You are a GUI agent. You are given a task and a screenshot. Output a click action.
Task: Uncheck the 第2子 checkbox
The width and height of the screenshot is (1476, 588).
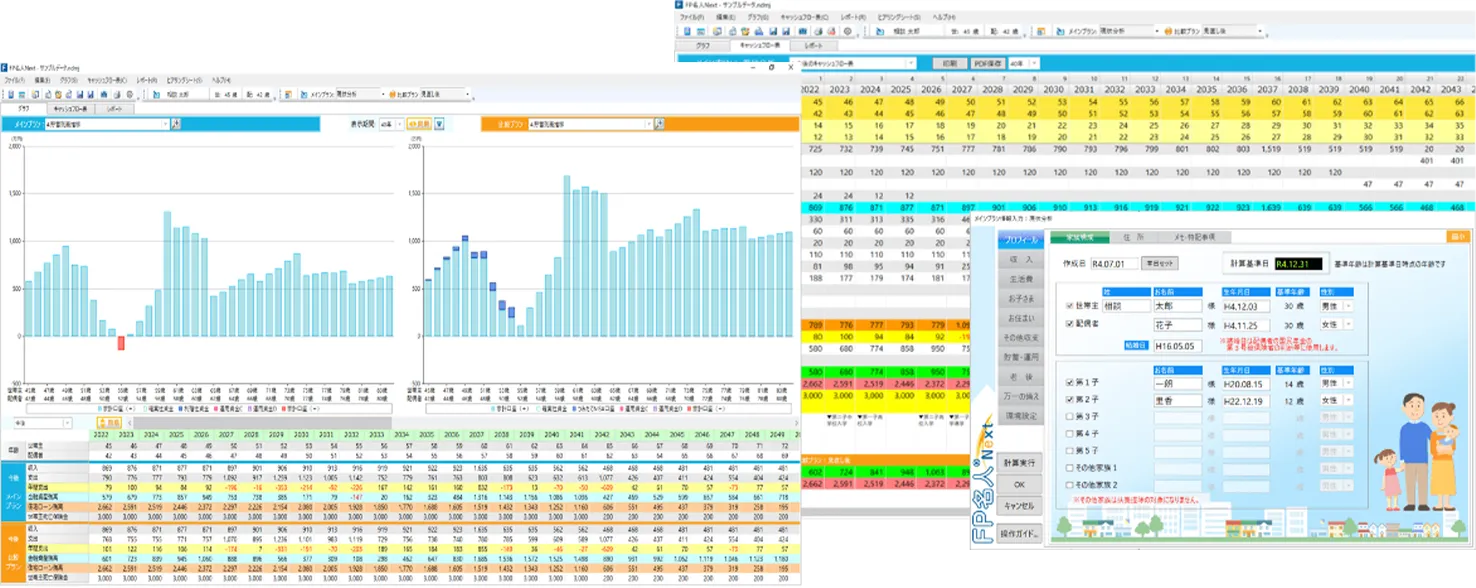coord(1071,400)
